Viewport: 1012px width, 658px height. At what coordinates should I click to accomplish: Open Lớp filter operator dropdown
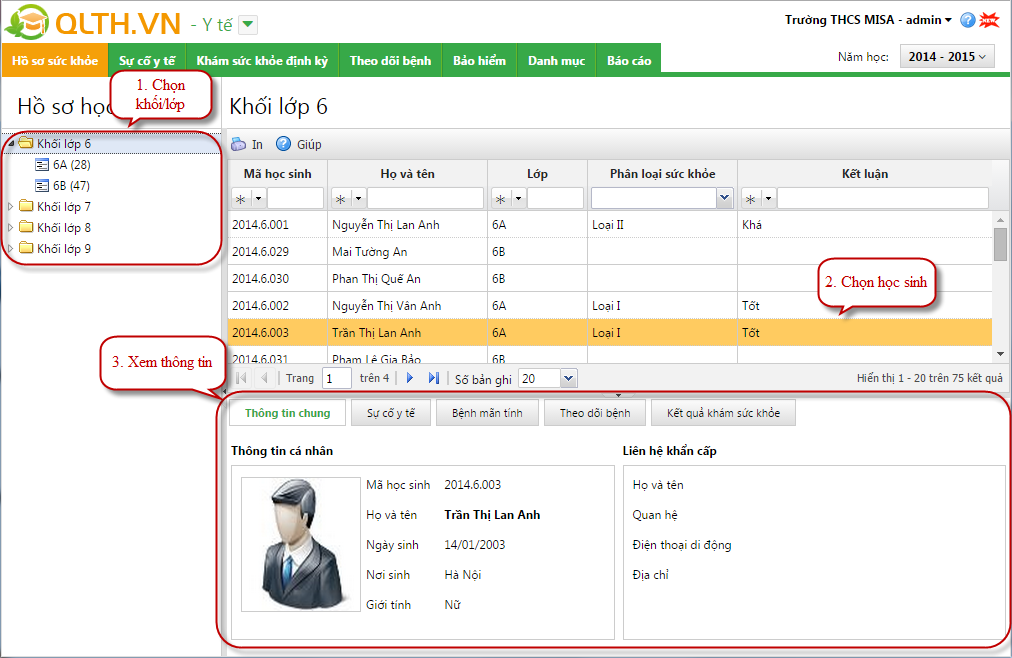click(519, 199)
